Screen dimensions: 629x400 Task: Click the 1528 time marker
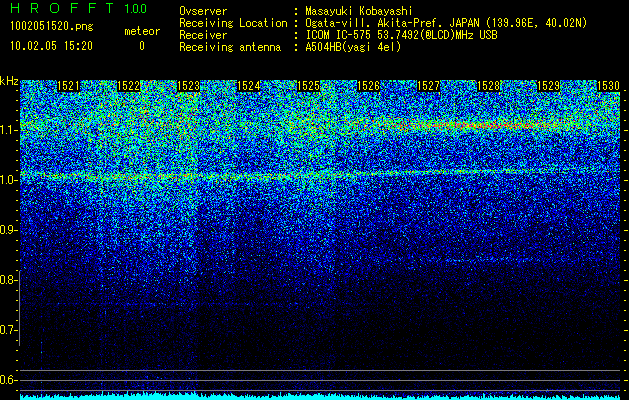tap(489, 86)
